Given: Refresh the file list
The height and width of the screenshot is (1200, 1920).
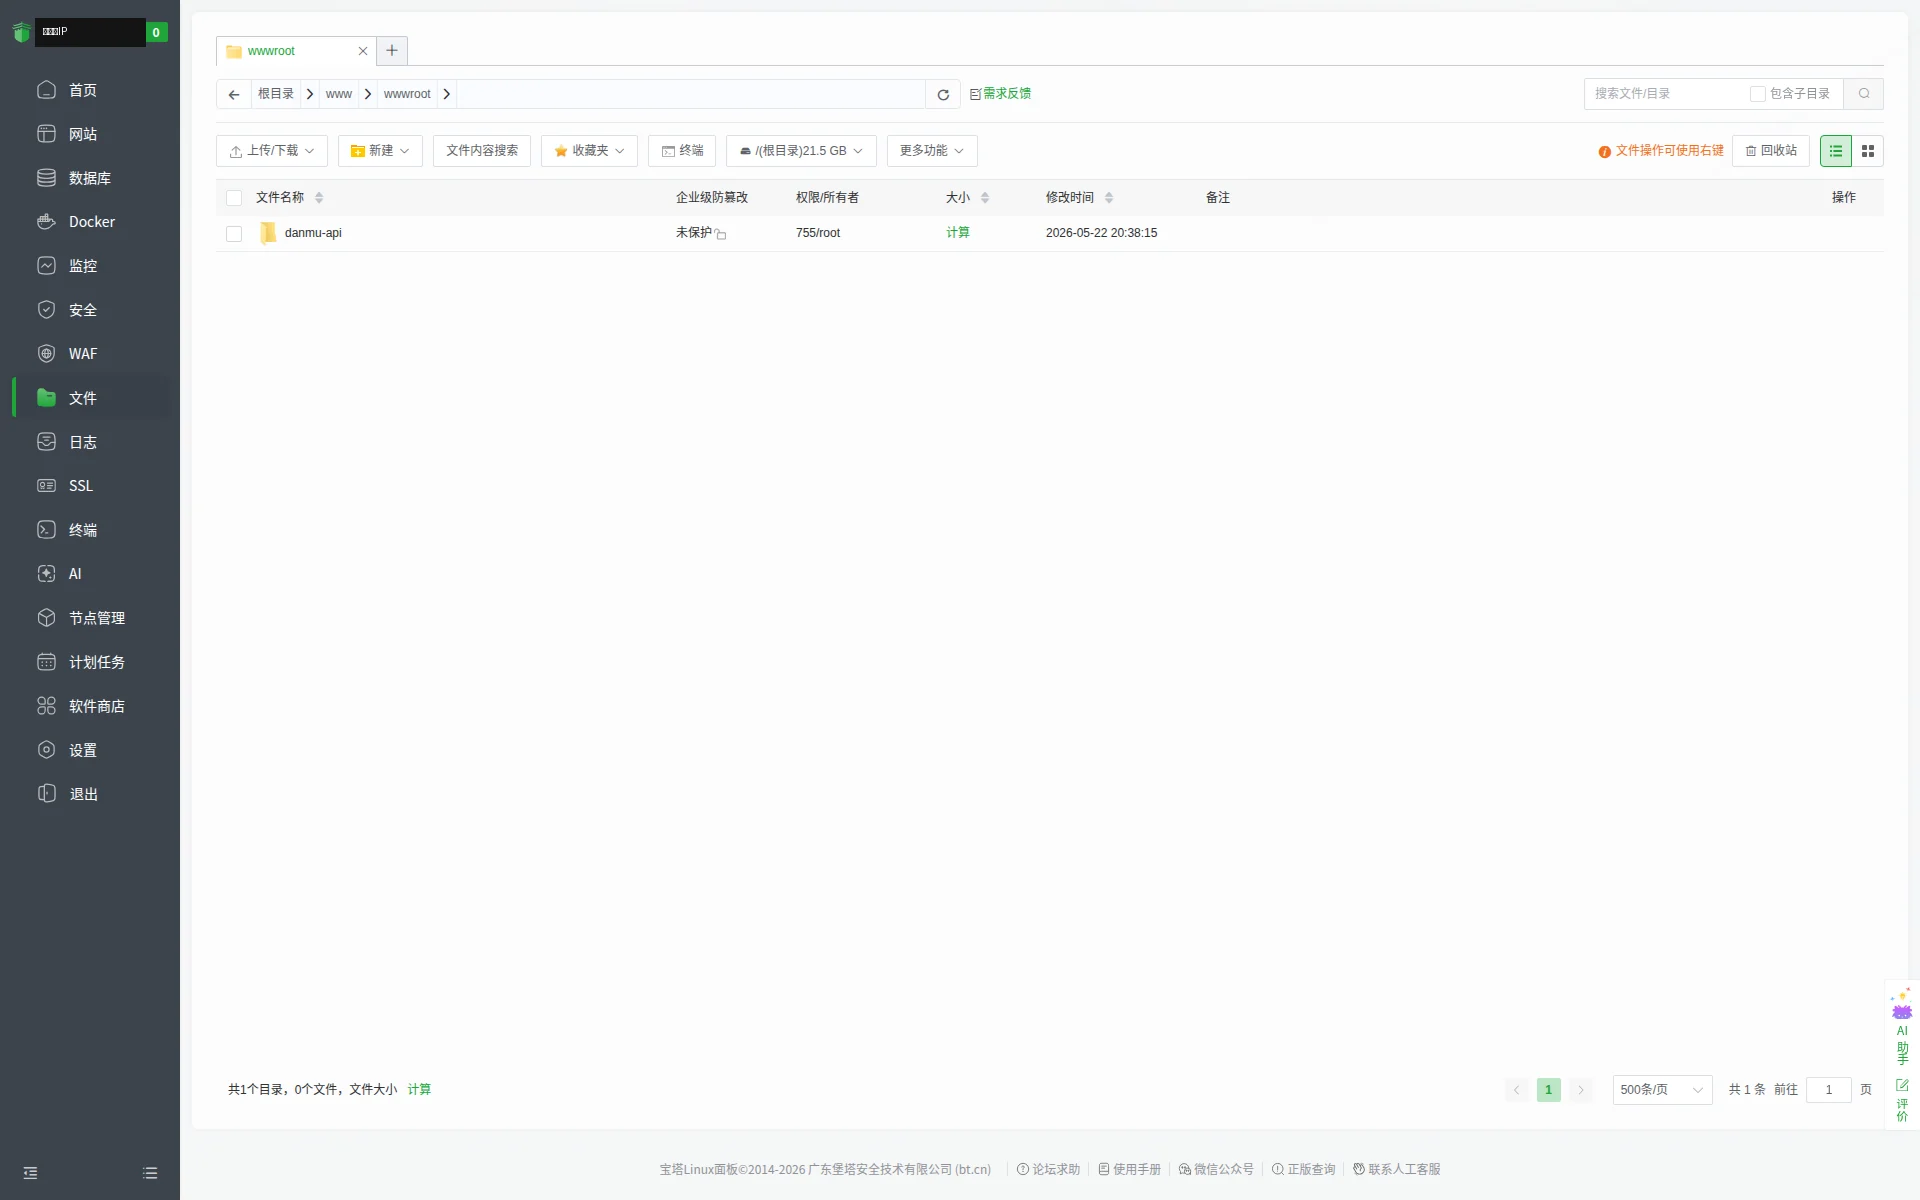Looking at the screenshot, I should [943, 94].
